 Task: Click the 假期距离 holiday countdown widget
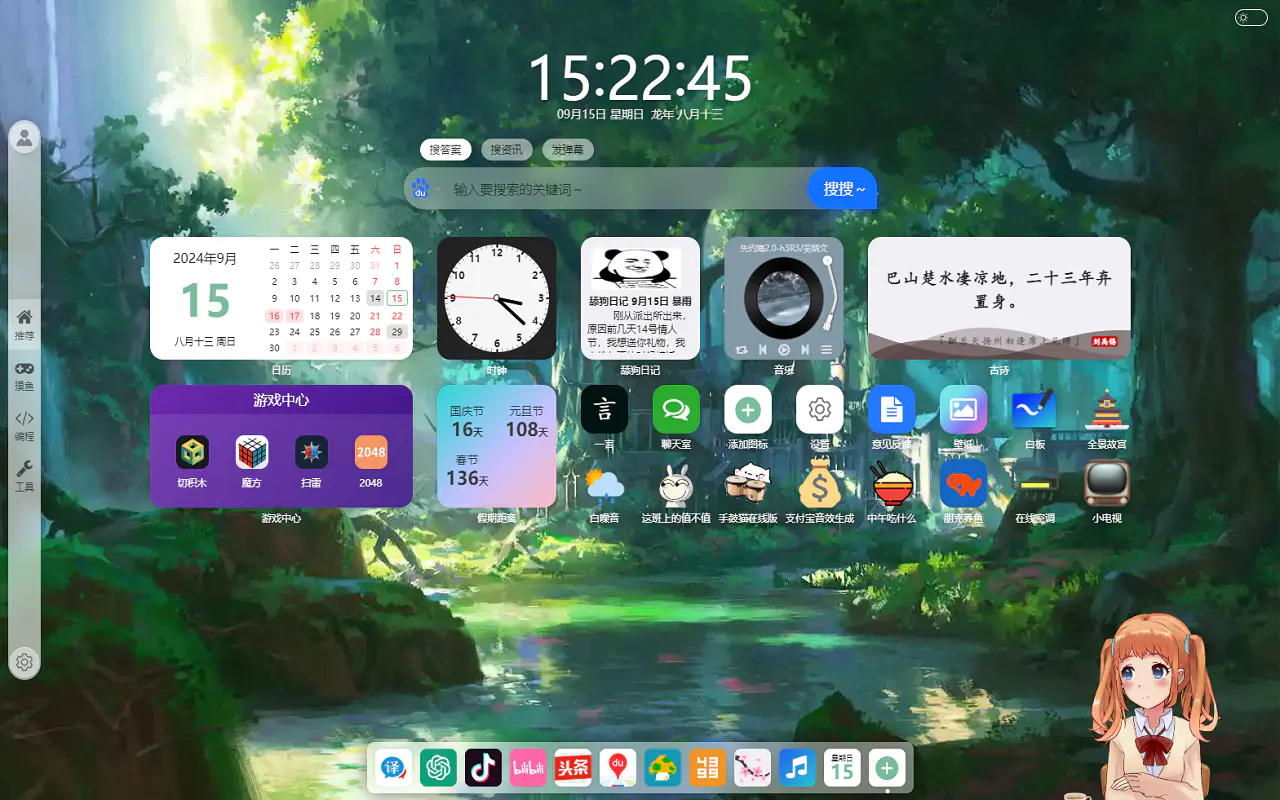[497, 446]
